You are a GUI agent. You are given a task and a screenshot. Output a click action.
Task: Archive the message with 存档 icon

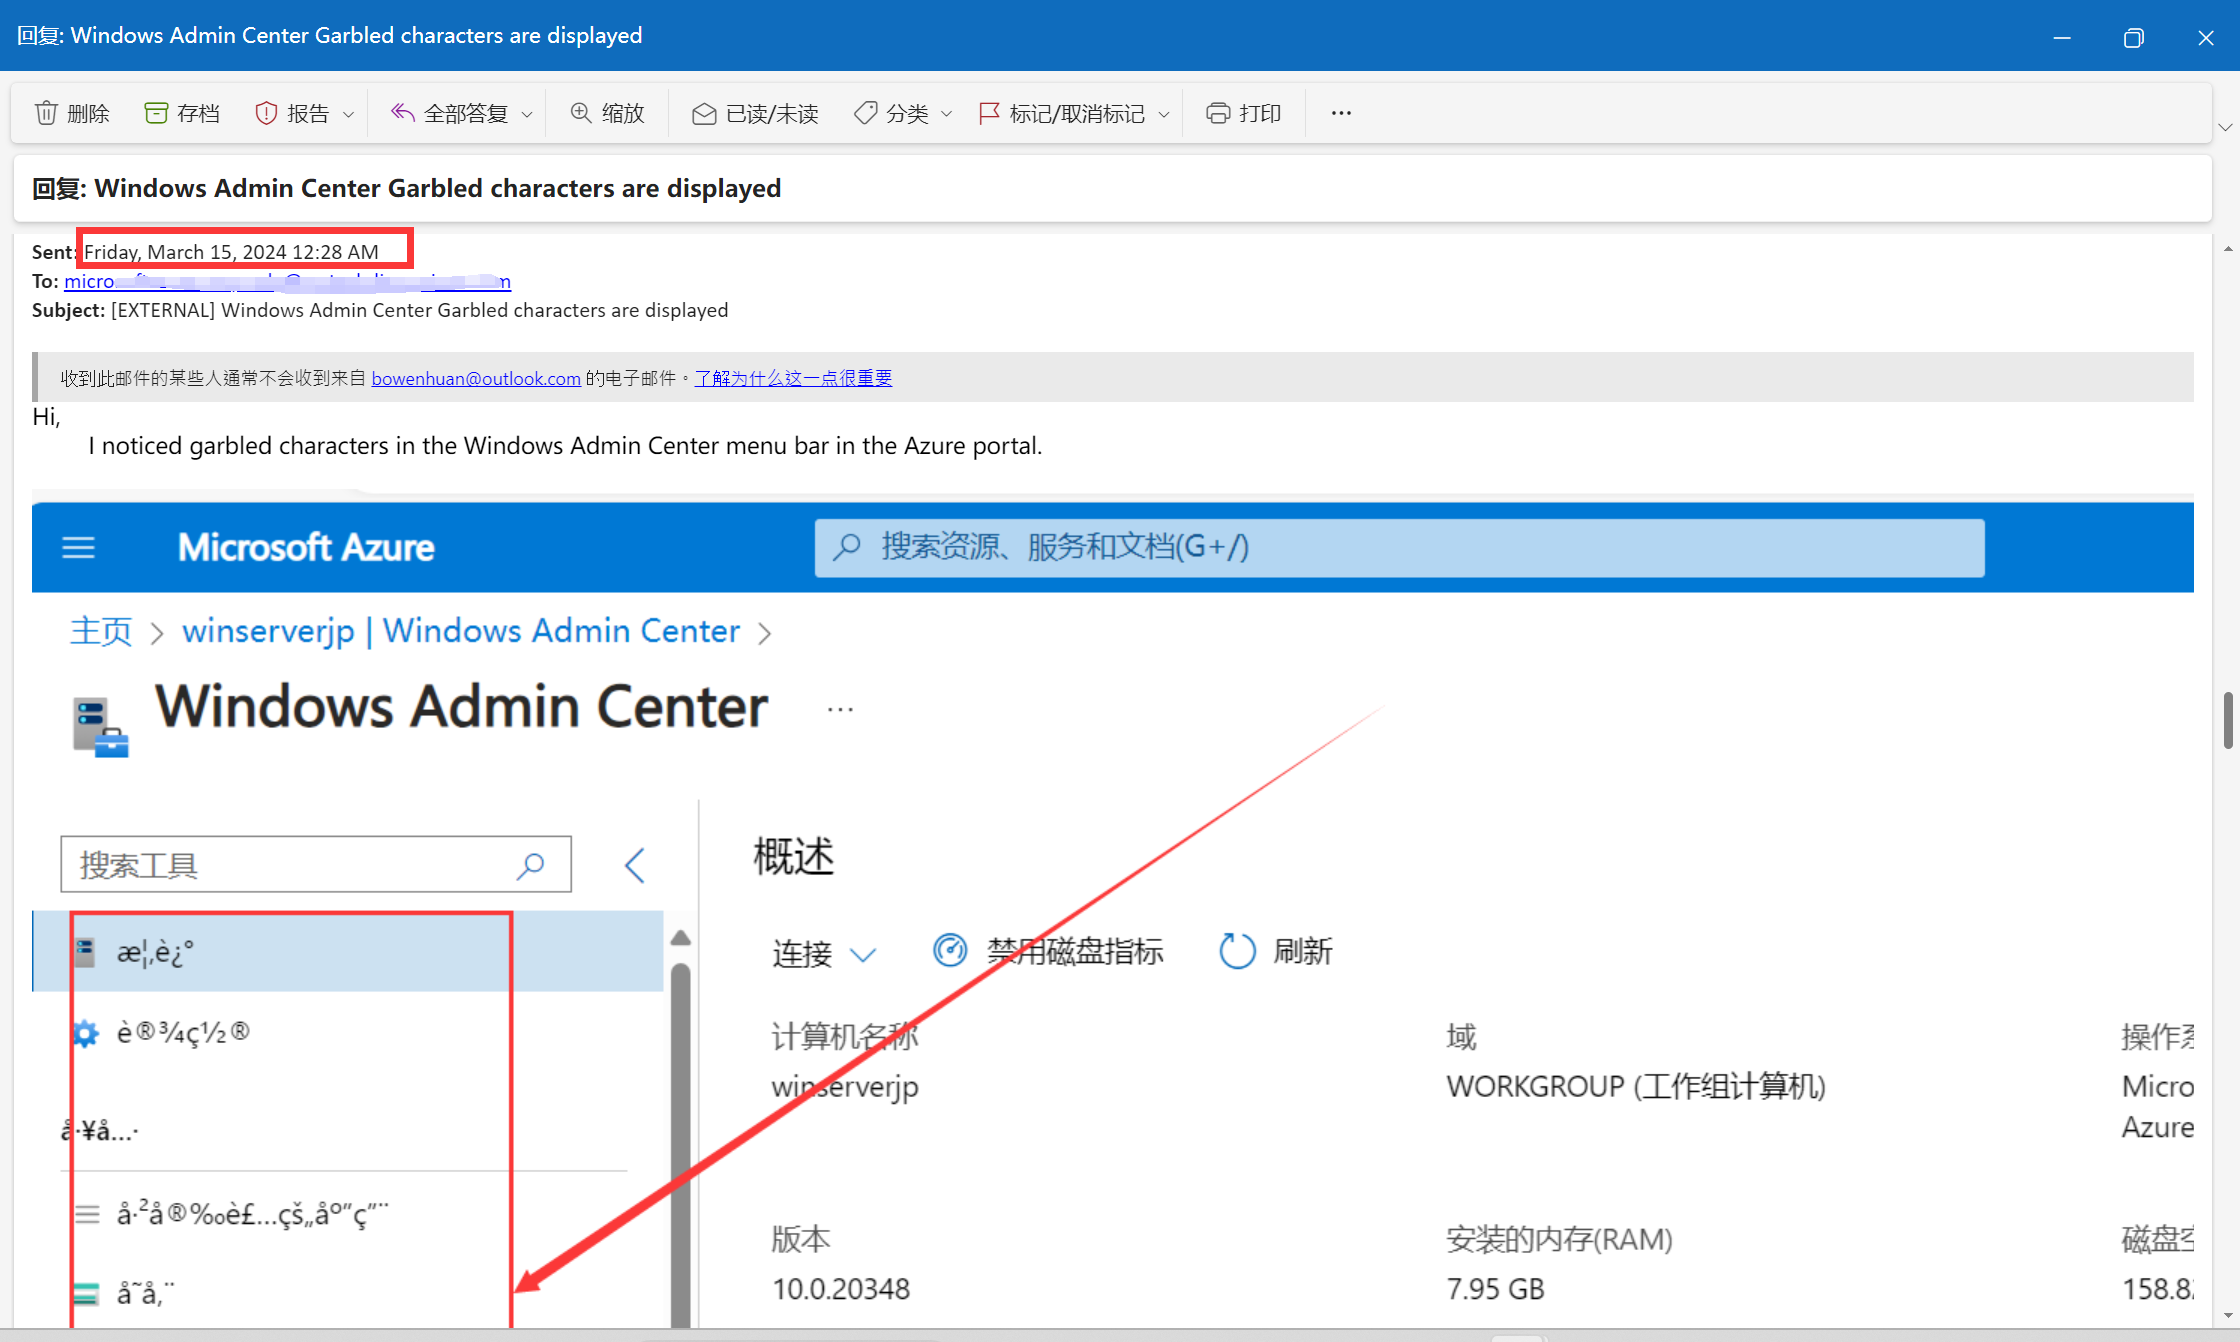[x=156, y=113]
